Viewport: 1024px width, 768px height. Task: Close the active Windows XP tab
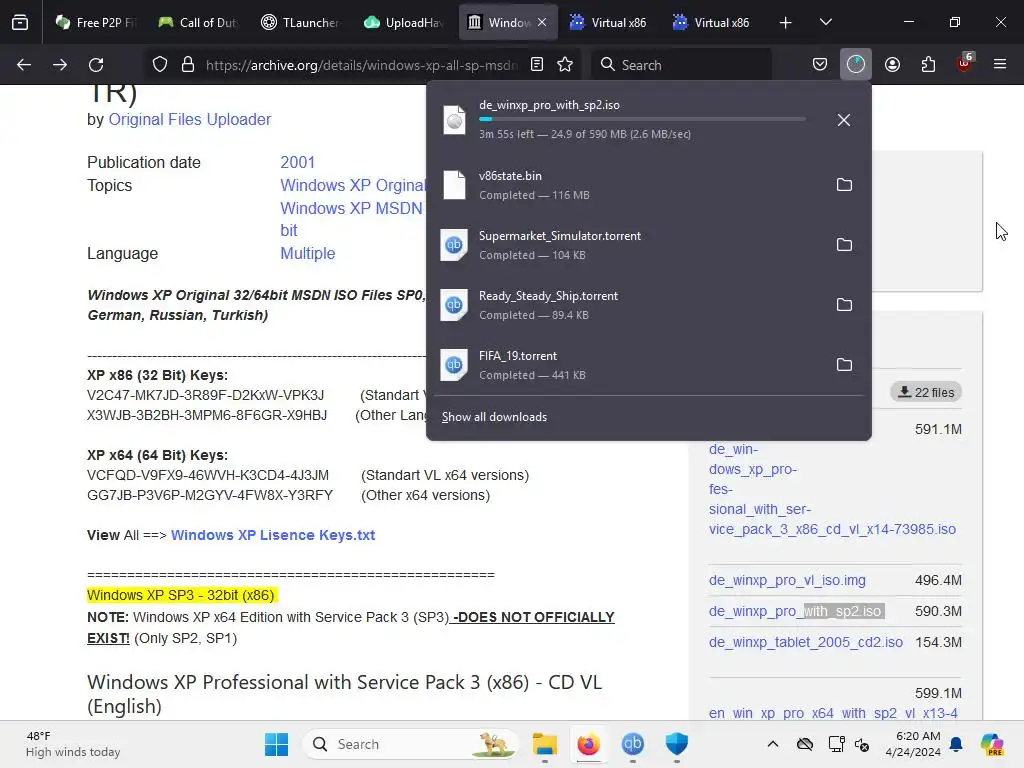tap(542, 23)
